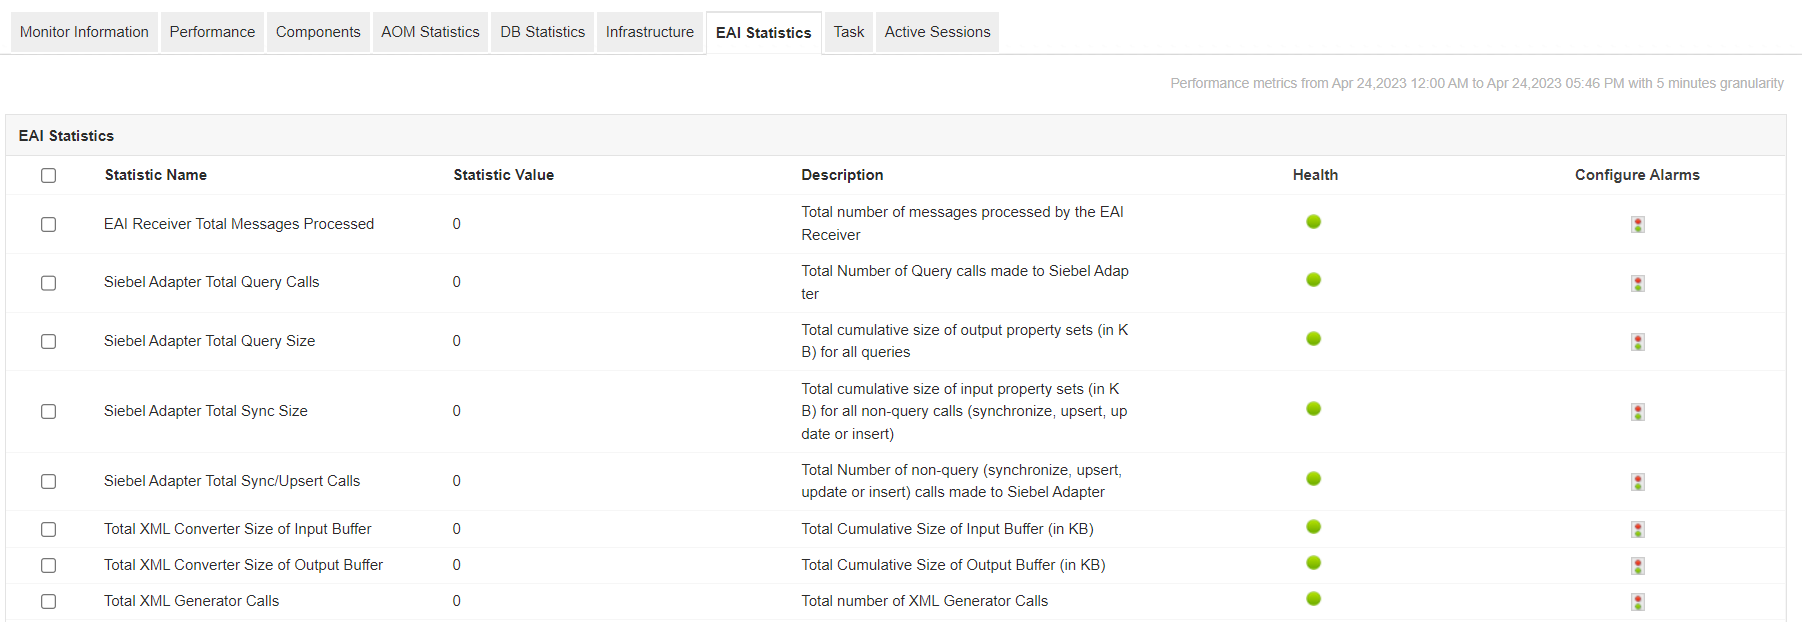Configure alarm for Siebel Adapter Total Query Size
Viewport: 1805px width, 622px height.
pyautogui.click(x=1637, y=342)
